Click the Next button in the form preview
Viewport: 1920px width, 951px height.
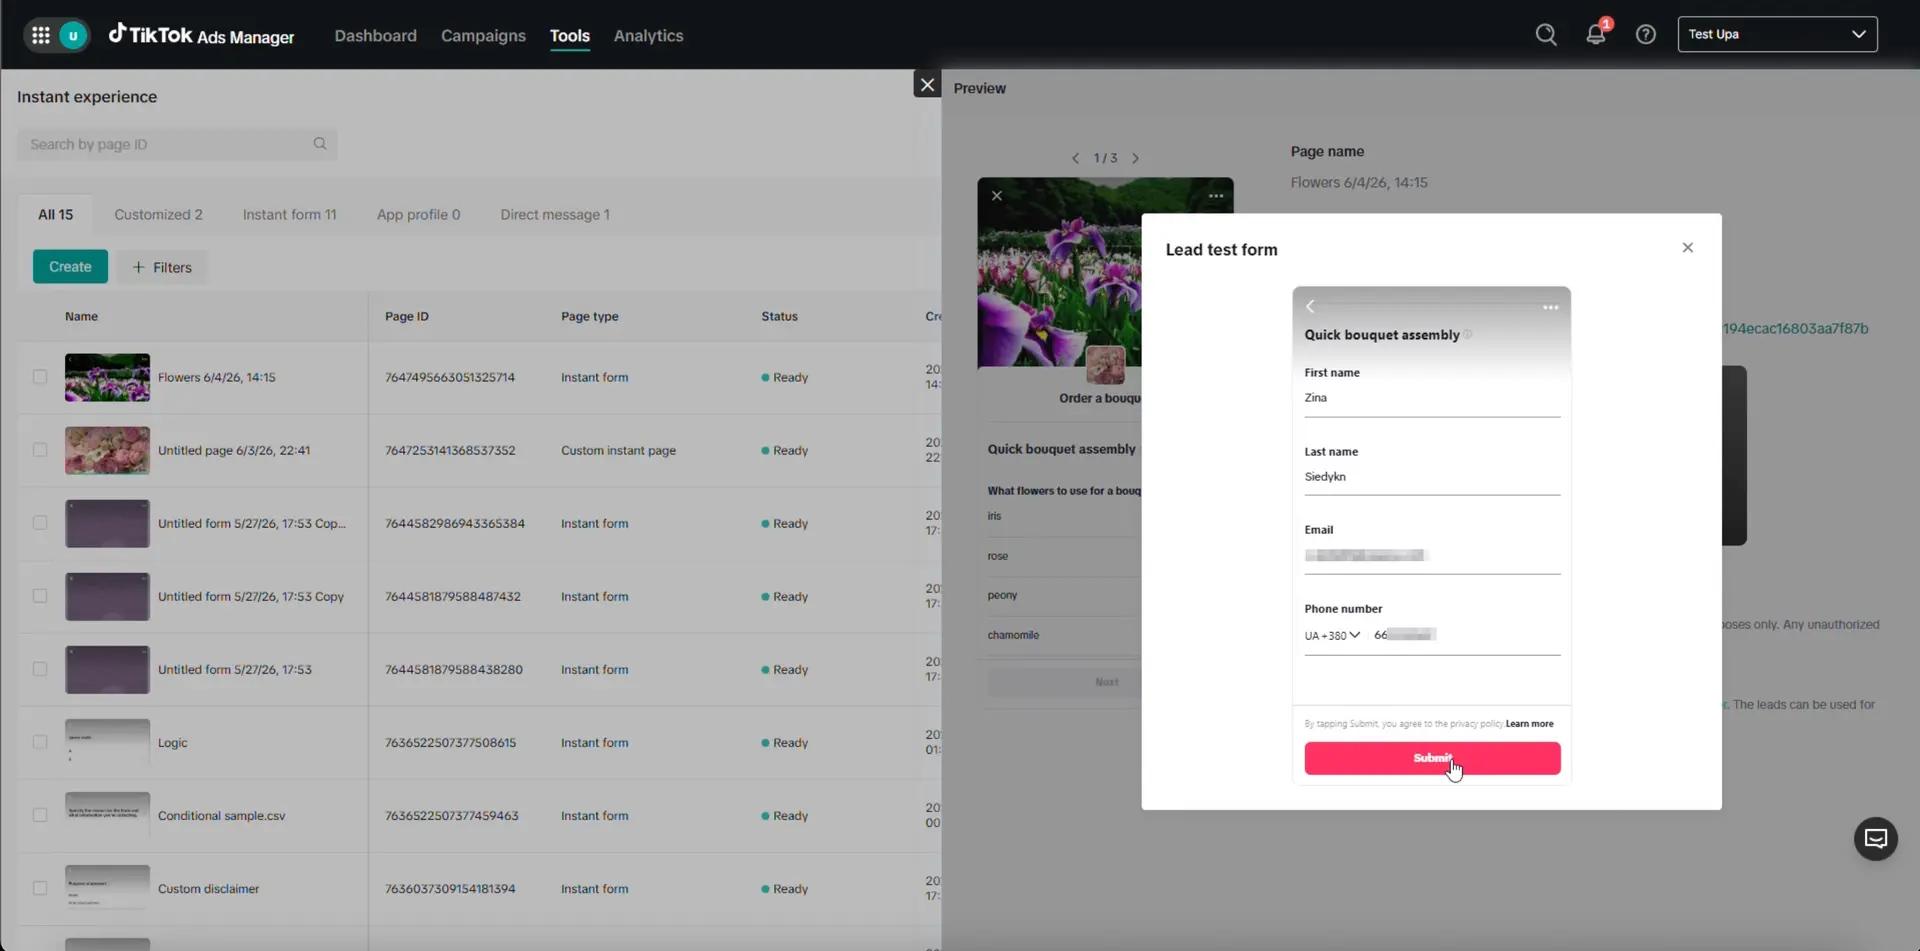1064,682
